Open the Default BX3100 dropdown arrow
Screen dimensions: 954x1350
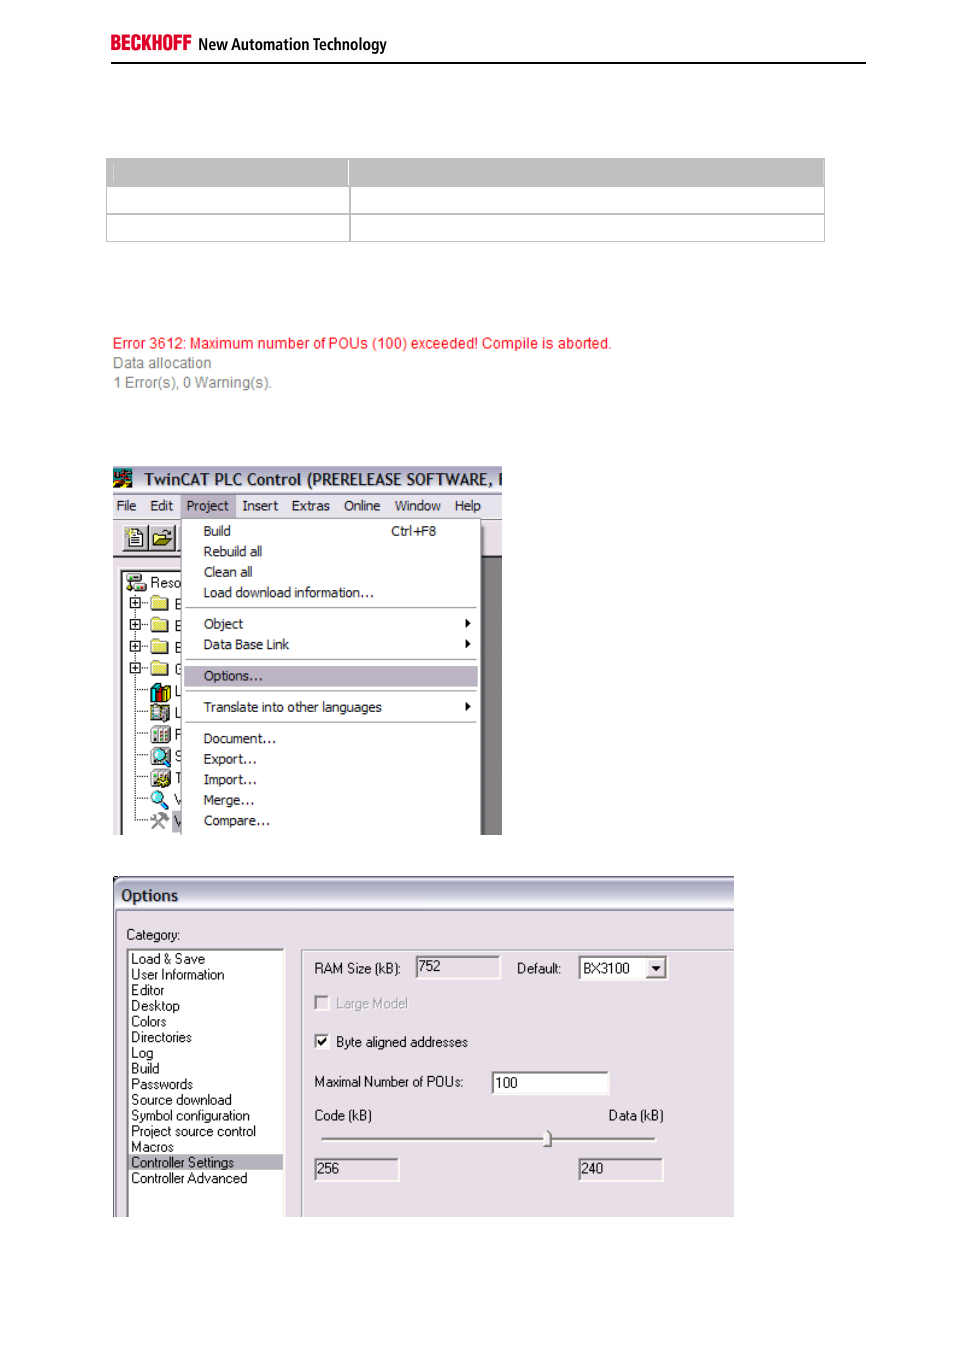[x=656, y=968]
